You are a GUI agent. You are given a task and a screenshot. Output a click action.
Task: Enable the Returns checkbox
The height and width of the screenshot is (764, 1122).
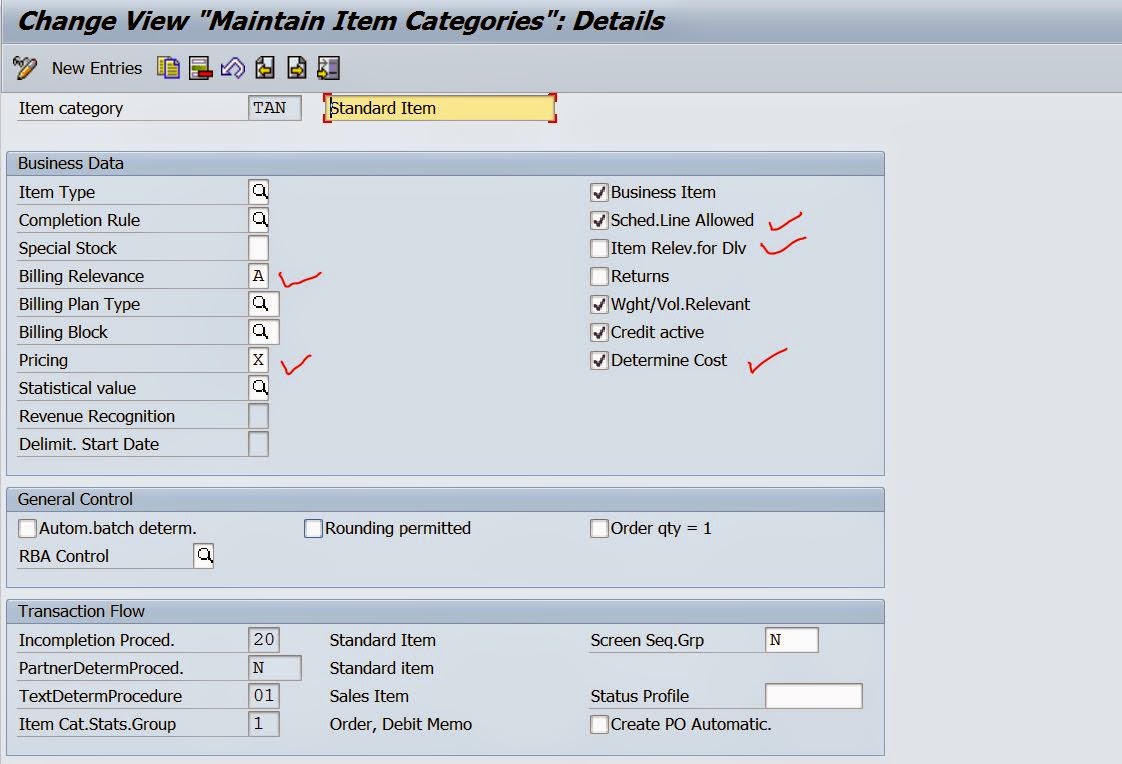(599, 276)
